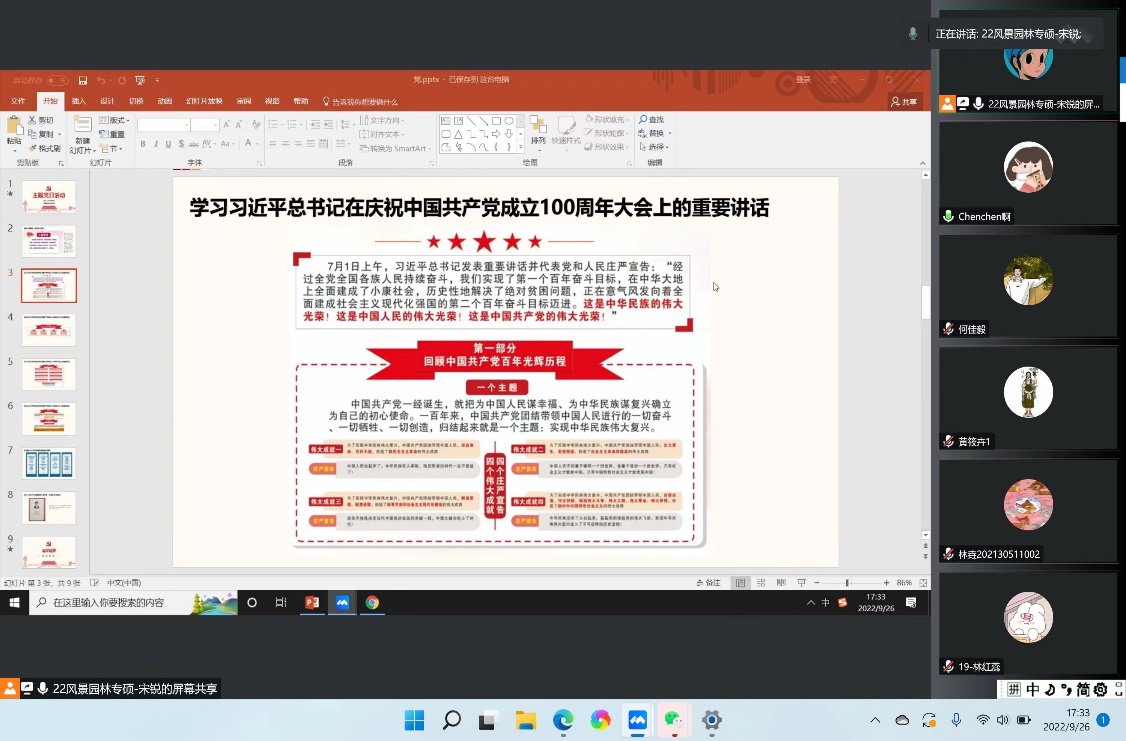The height and width of the screenshot is (741, 1126).
Task: Toggle Bold formatting in the Font group
Action: 143,144
